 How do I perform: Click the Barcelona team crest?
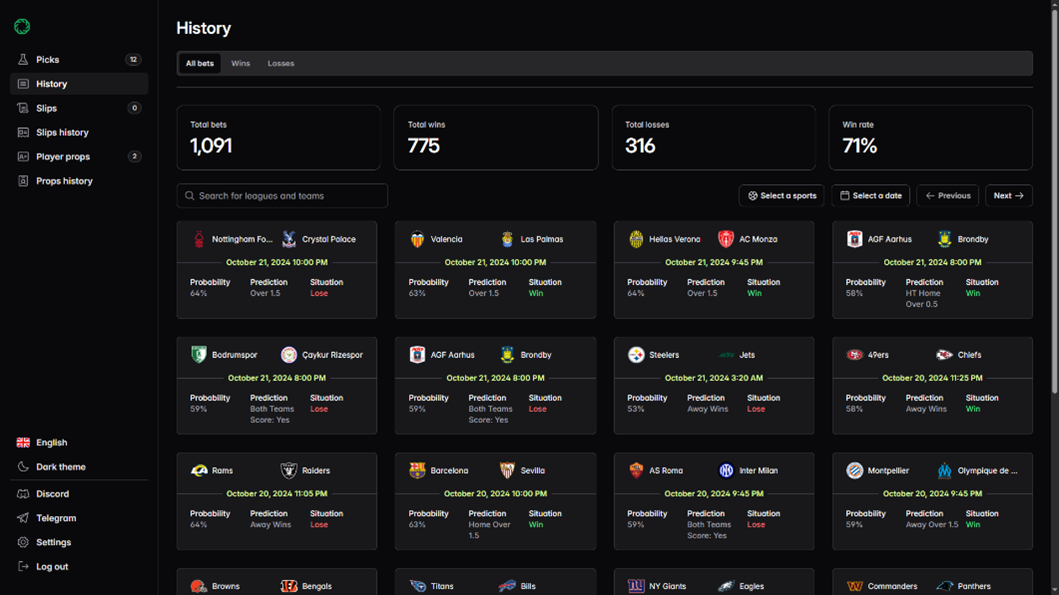pyautogui.click(x=417, y=470)
